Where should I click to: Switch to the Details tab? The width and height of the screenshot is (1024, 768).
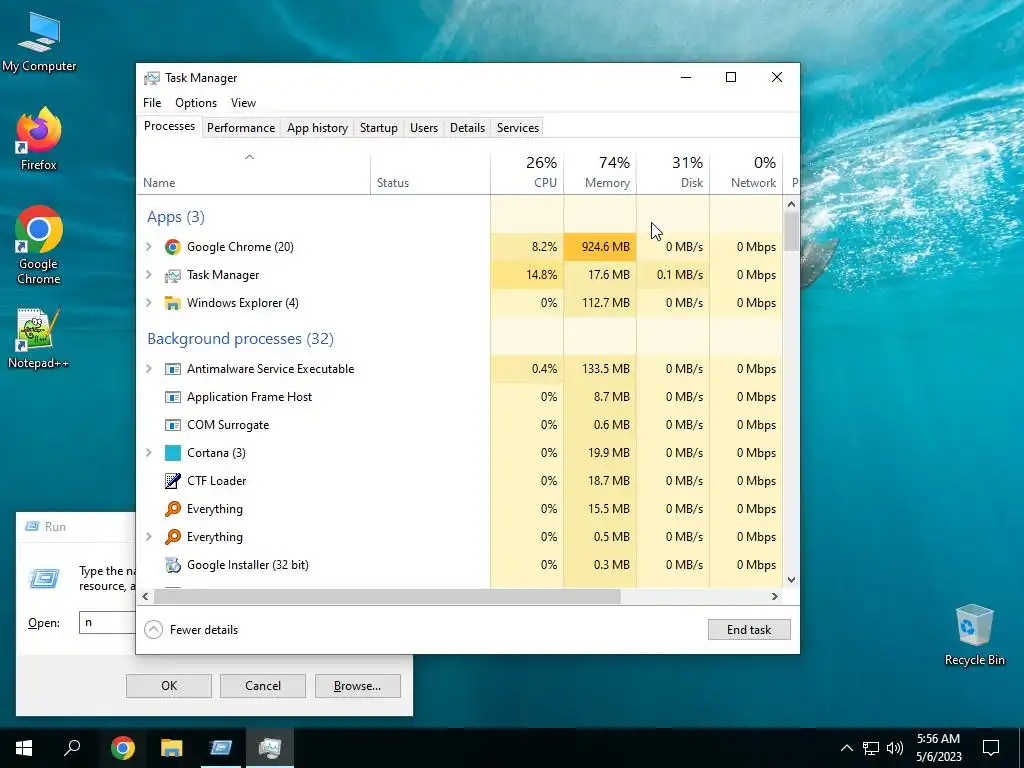tap(468, 128)
